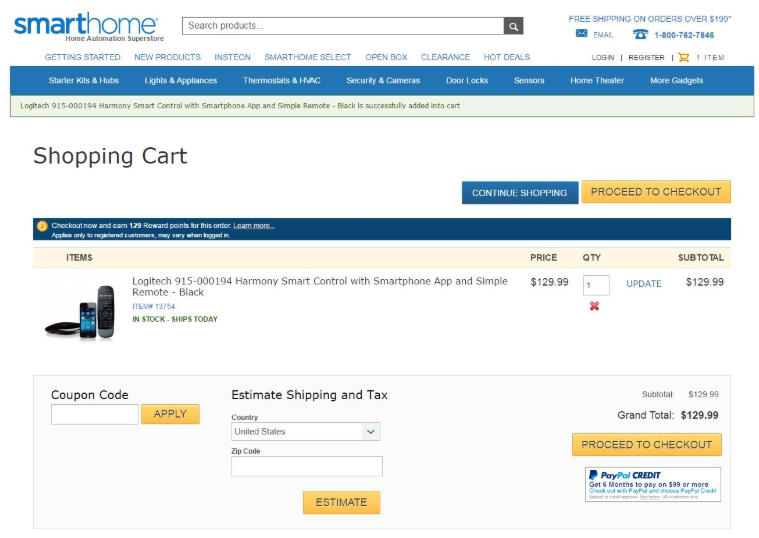This screenshot has height=538, width=759.
Task: Open the Thermostats & HVAC menu
Action: [x=282, y=81]
